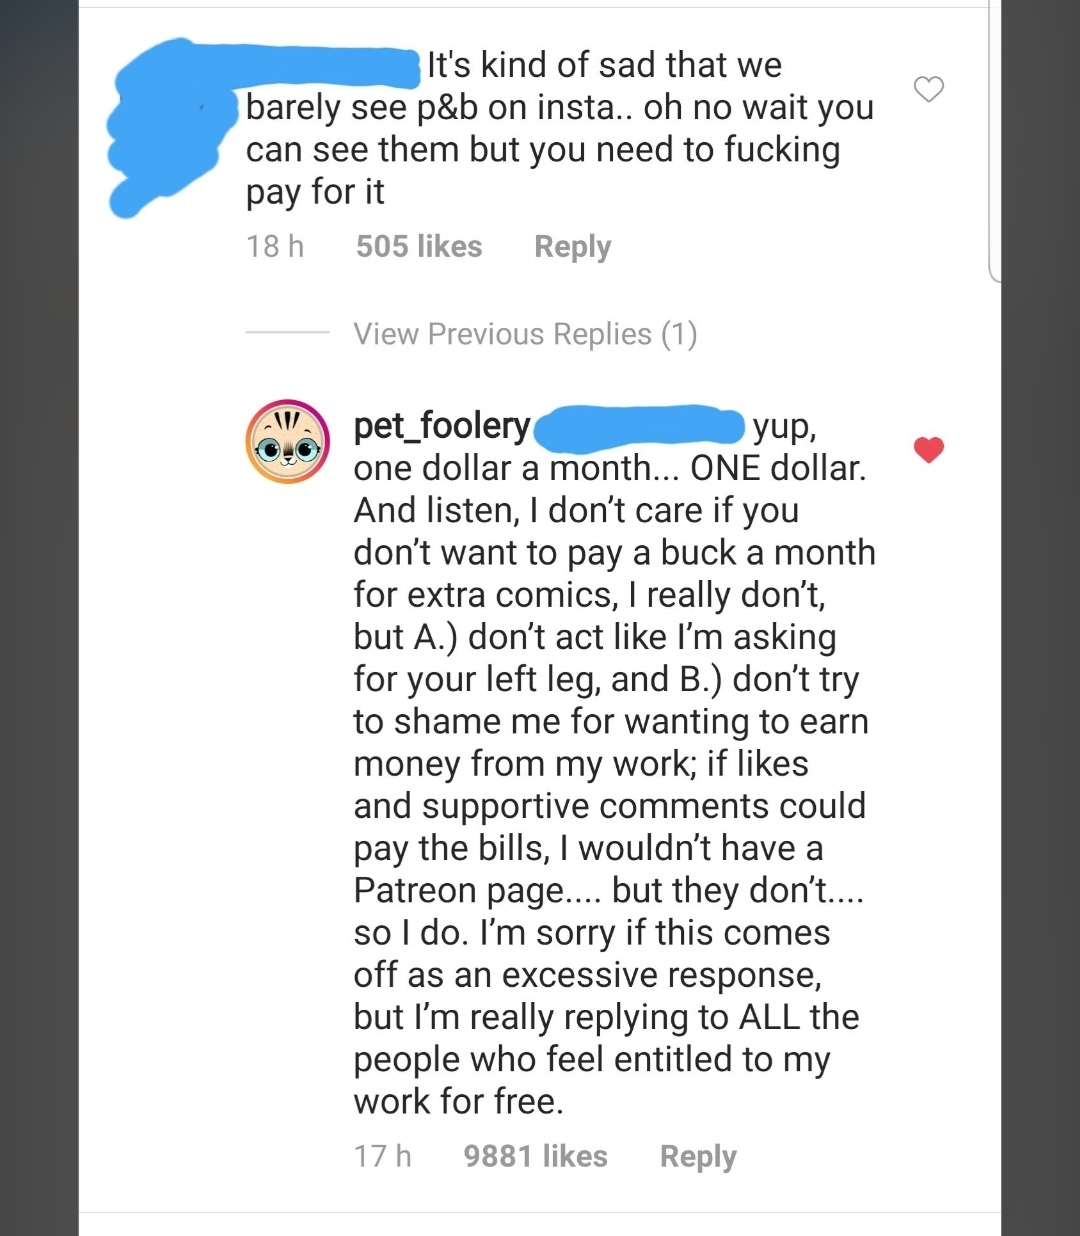
Task: Like the comment about p&b on insta
Action: click(x=929, y=89)
